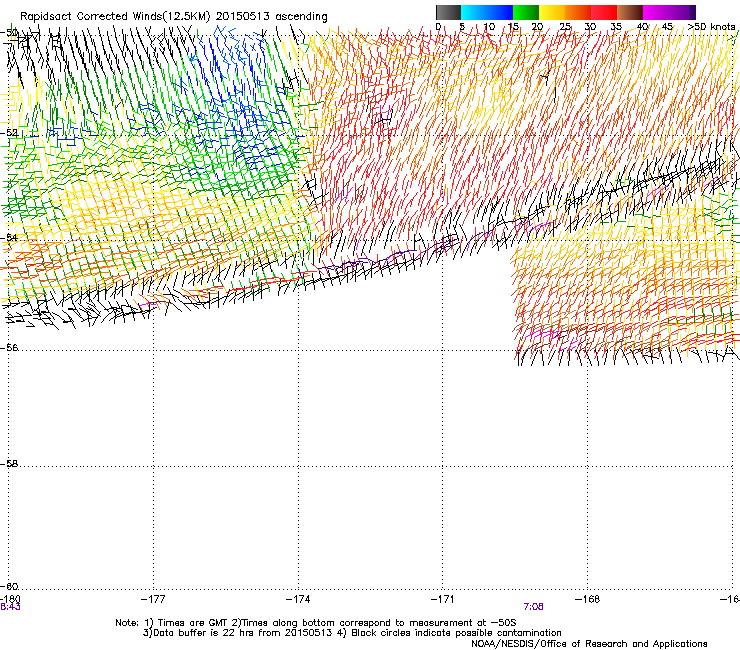Click the latitude label '-60'
Viewport: 740px width, 650px height.
coord(9,586)
